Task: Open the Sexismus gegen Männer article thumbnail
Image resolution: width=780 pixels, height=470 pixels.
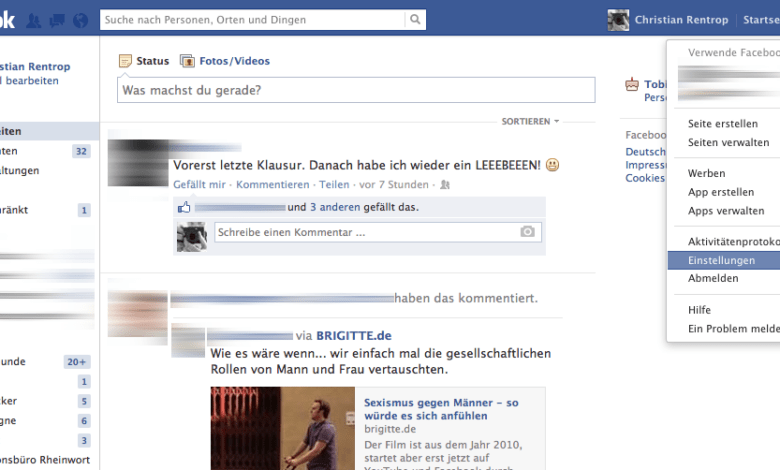Action: [x=282, y=429]
